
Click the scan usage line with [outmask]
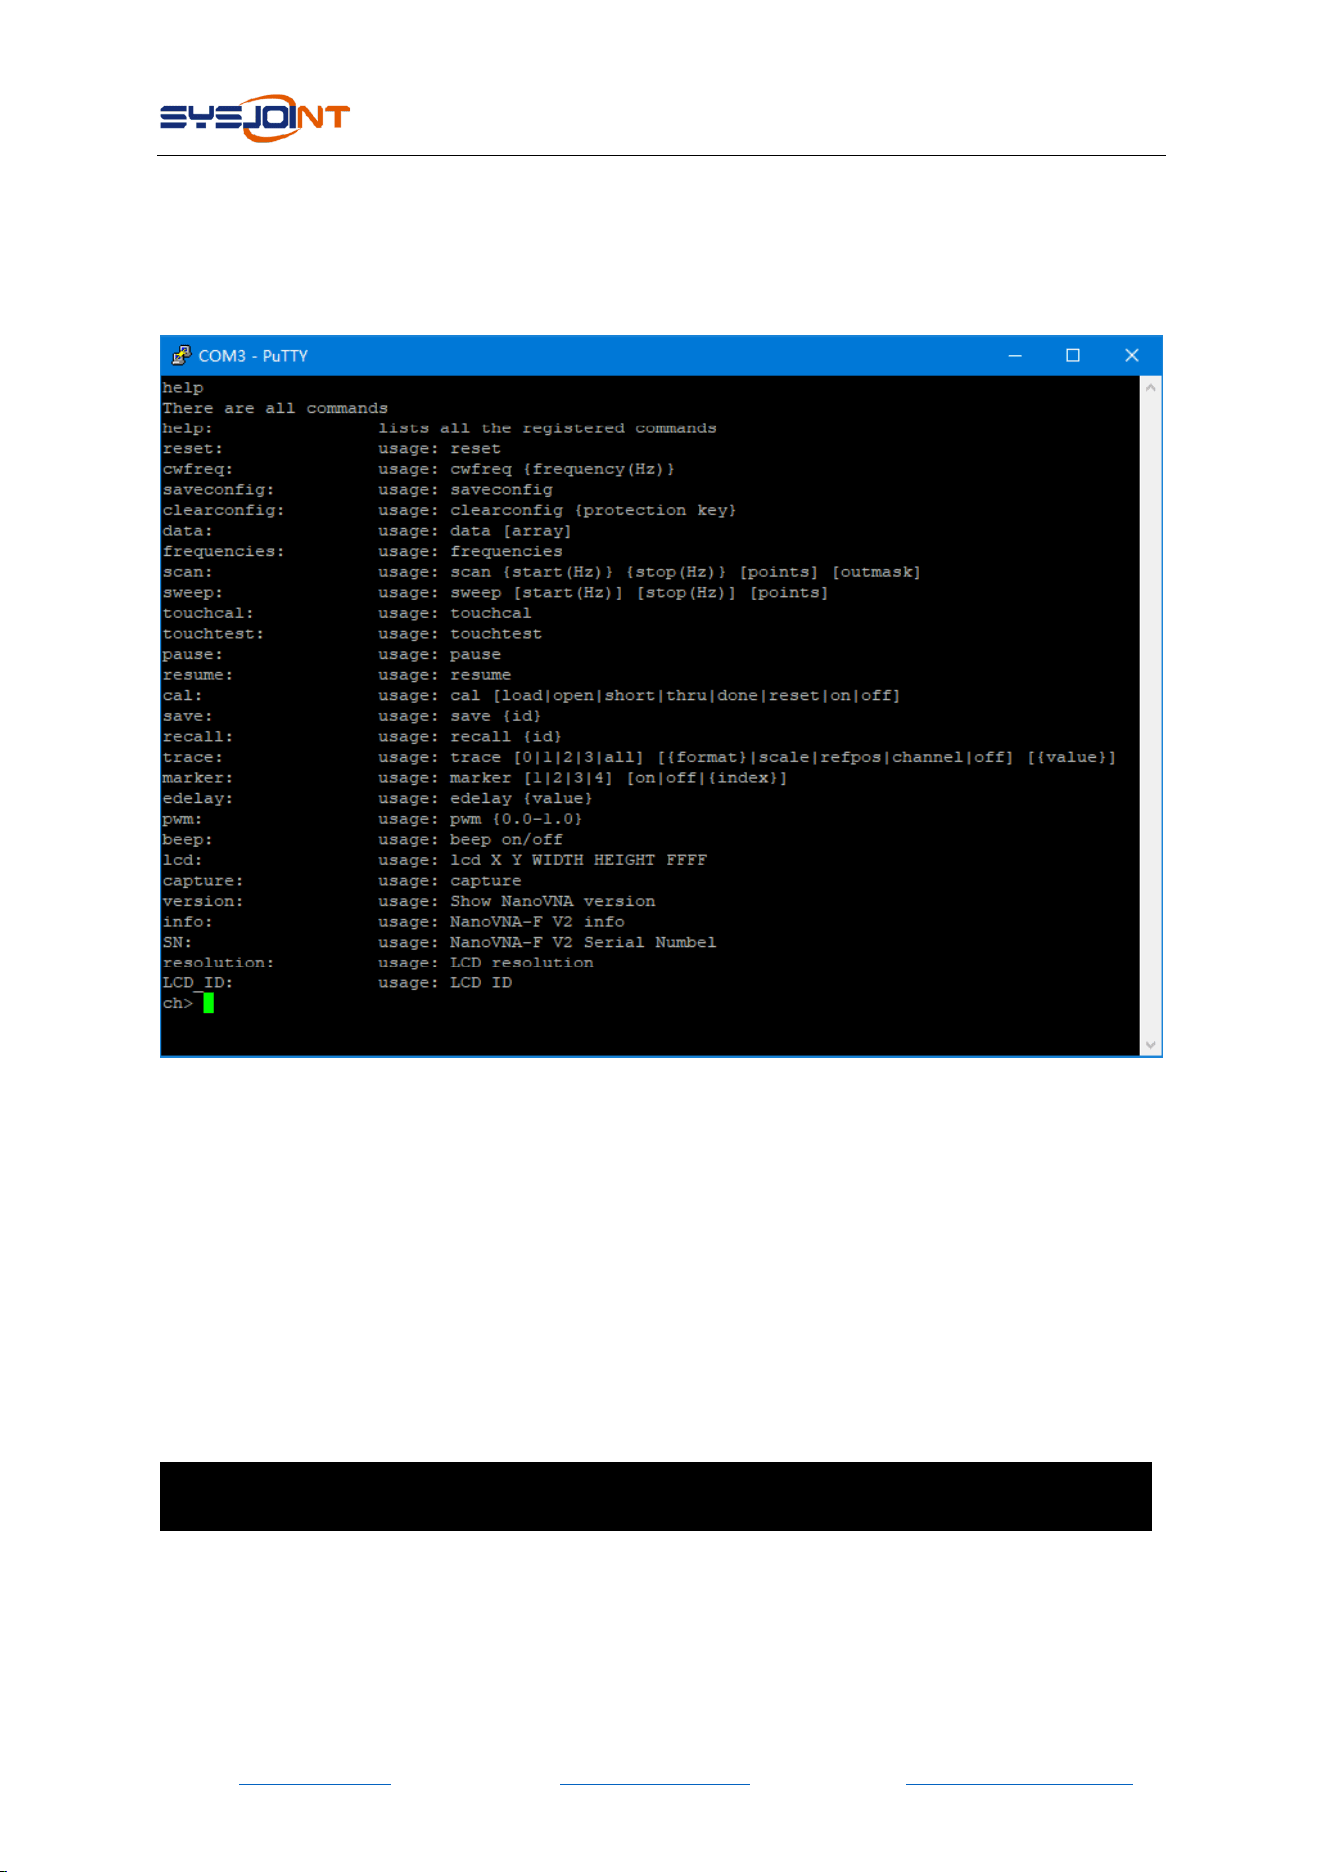(x=649, y=572)
